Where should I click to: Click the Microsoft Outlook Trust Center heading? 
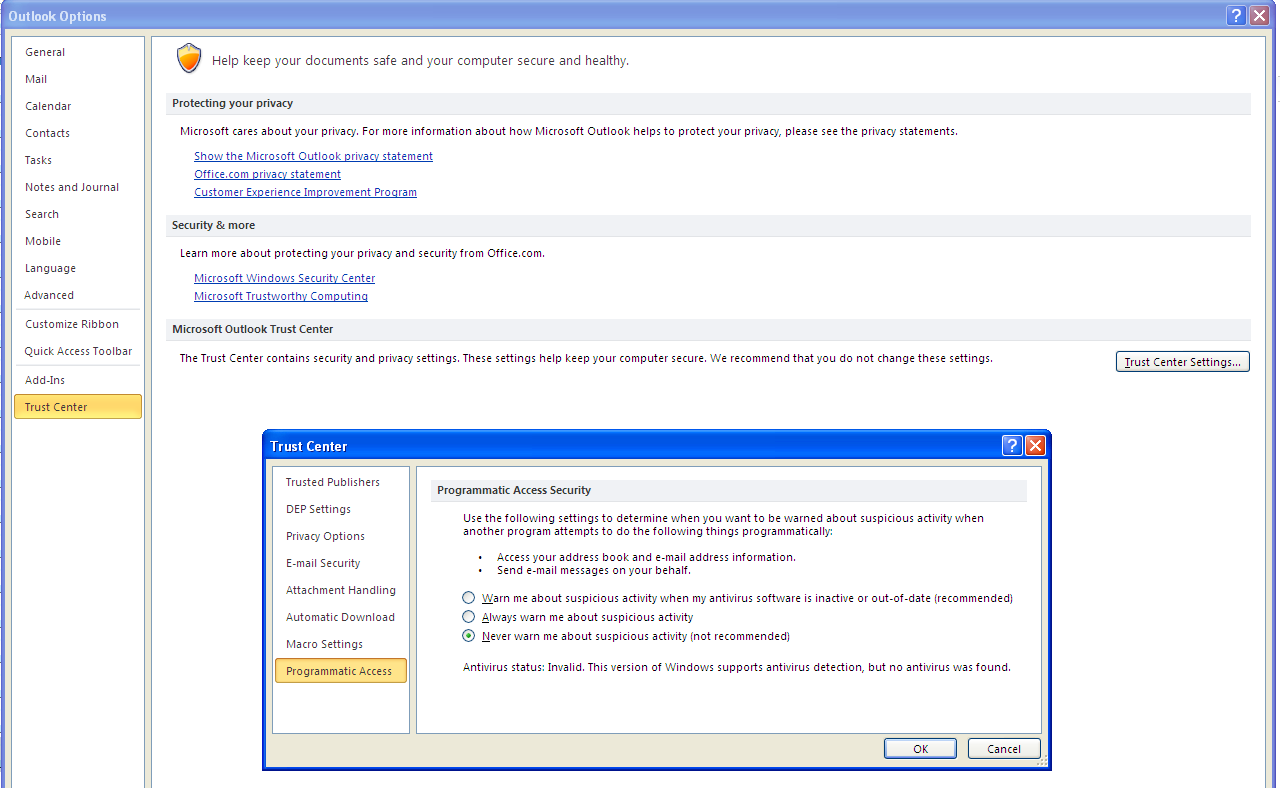pos(252,329)
